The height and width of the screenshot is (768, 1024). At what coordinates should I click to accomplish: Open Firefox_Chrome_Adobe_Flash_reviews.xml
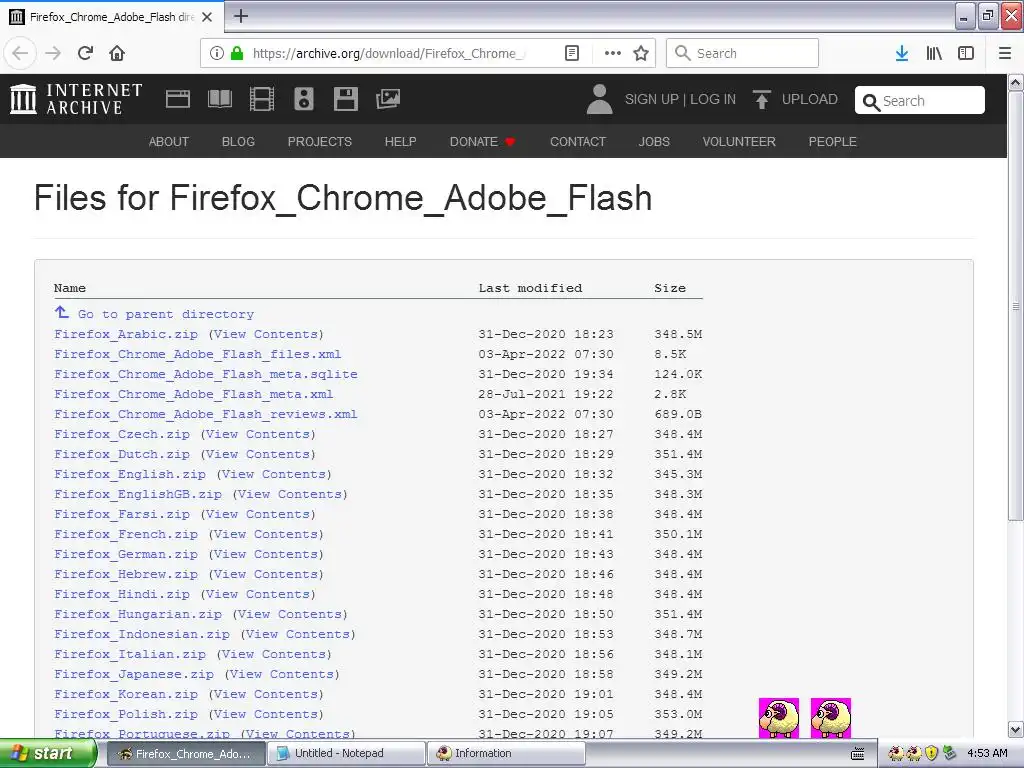[x=206, y=414]
